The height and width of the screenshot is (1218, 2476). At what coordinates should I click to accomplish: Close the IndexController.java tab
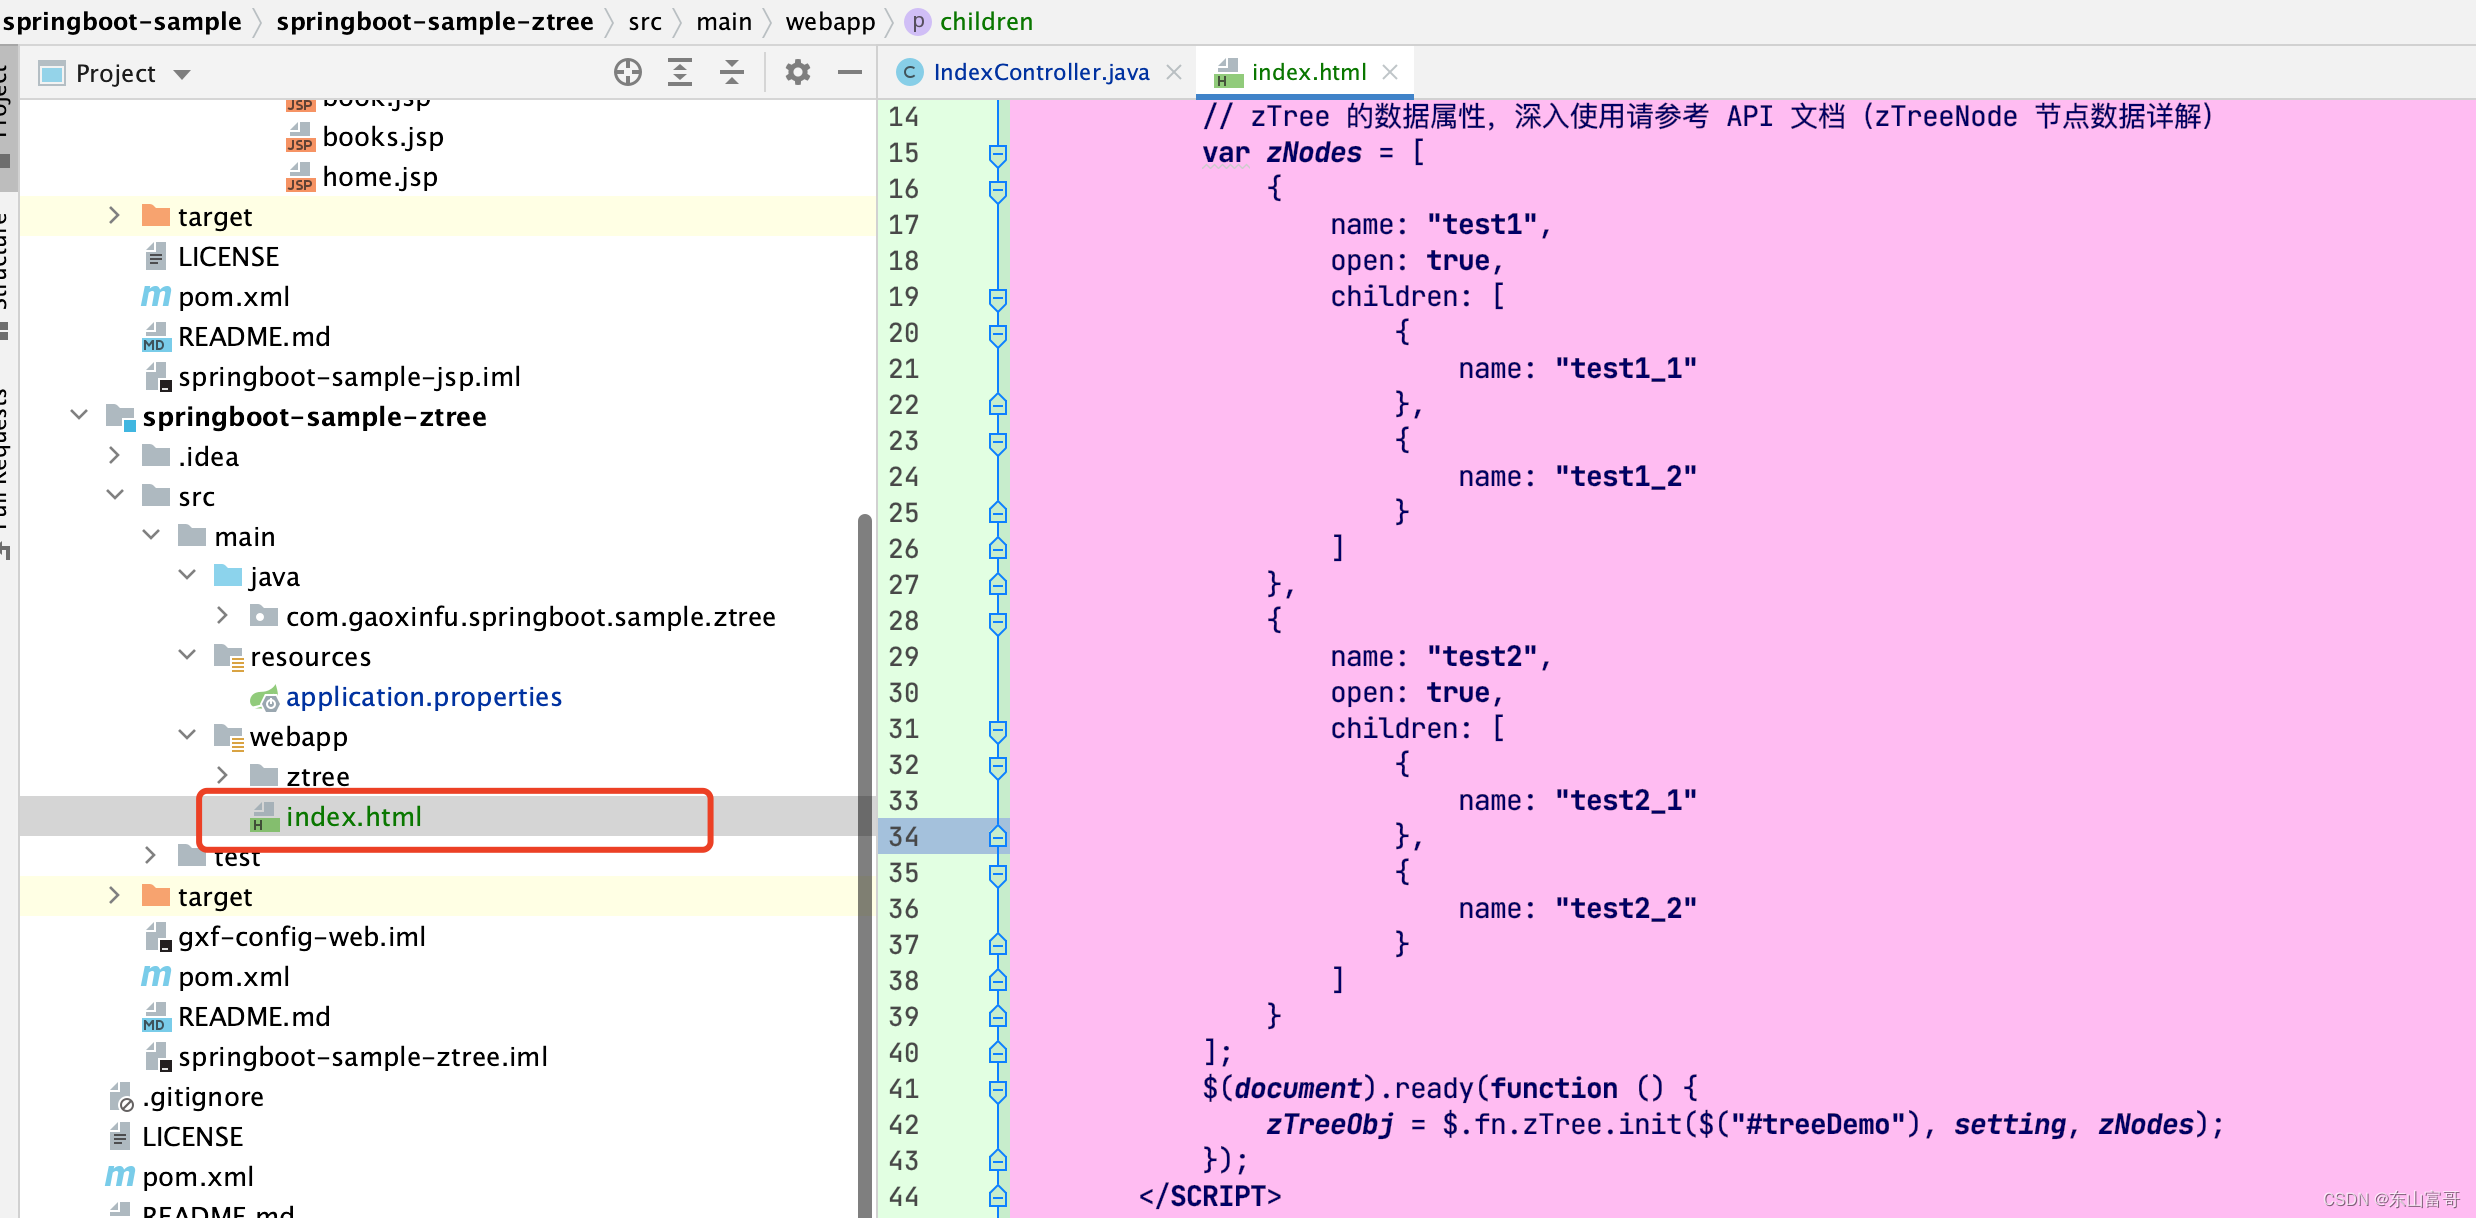click(x=1174, y=72)
